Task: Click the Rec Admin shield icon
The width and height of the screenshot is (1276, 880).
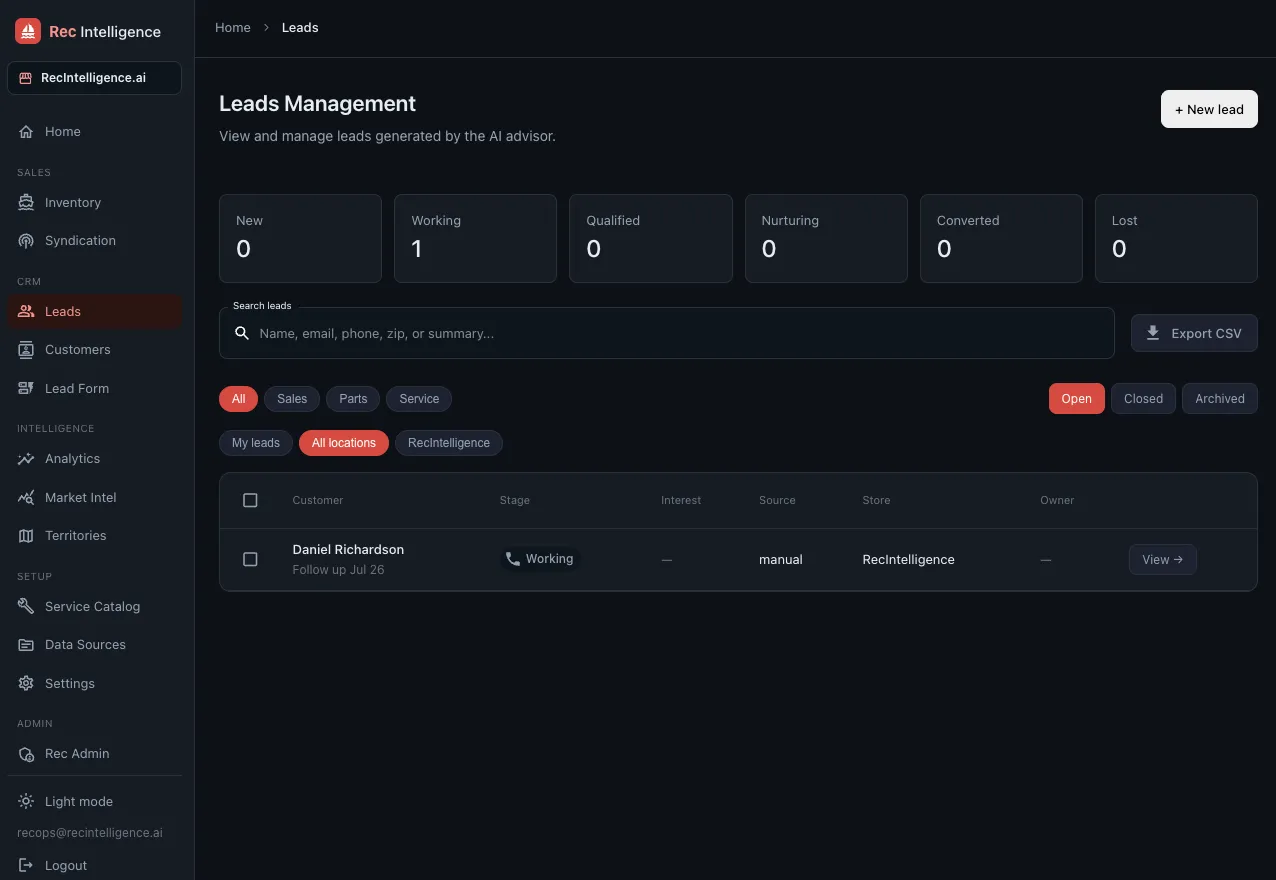Action: (26, 753)
